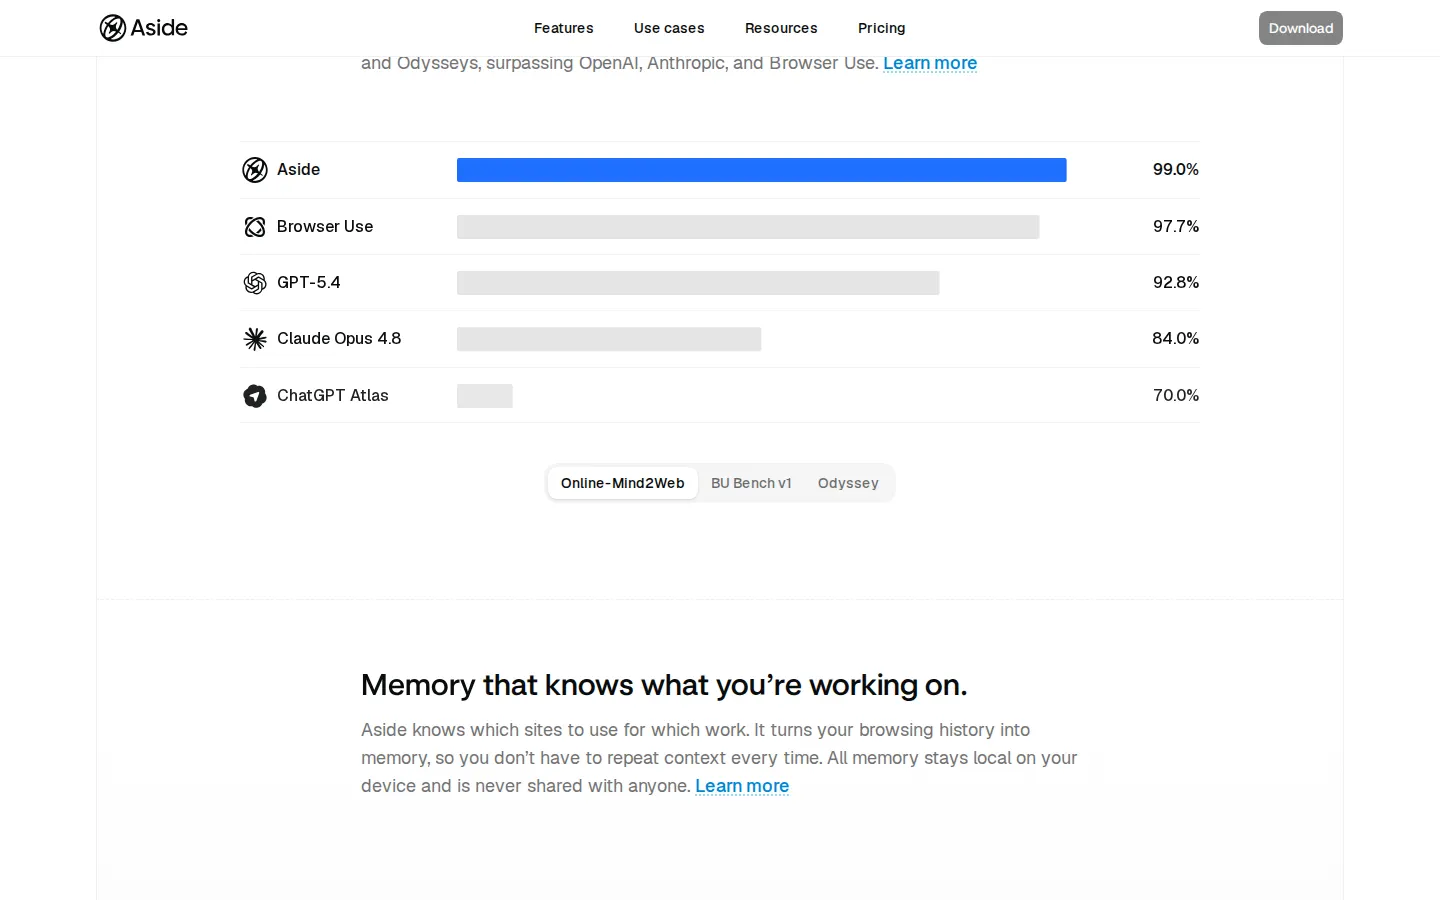Open the Features menu
This screenshot has width=1440, height=900.
[x=564, y=28]
